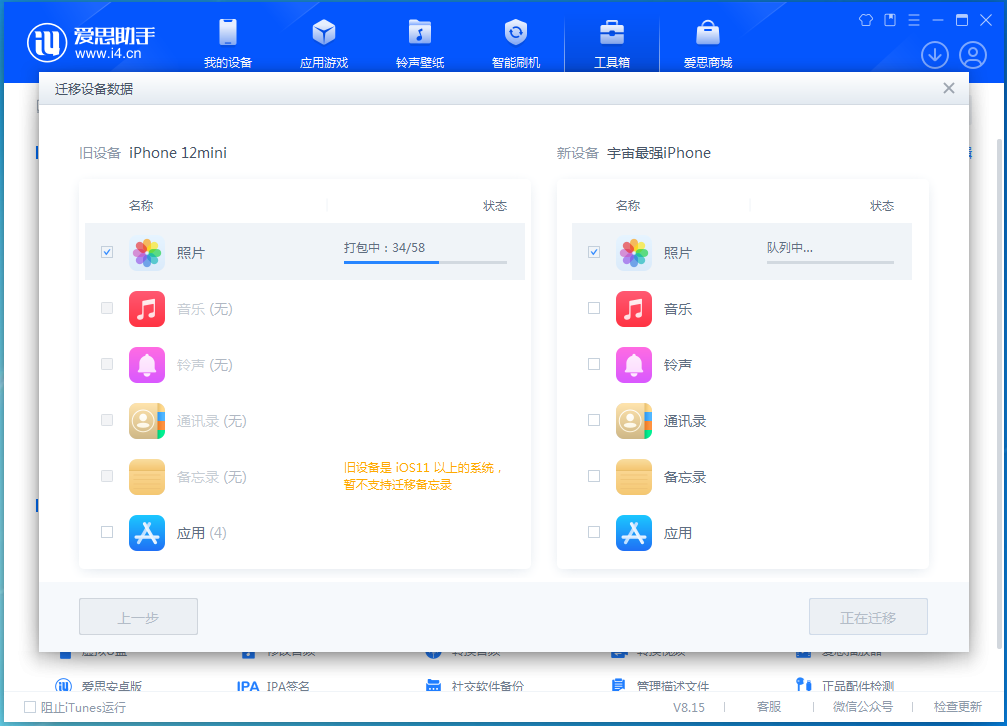Click the 爱思助手 logo

[91, 43]
